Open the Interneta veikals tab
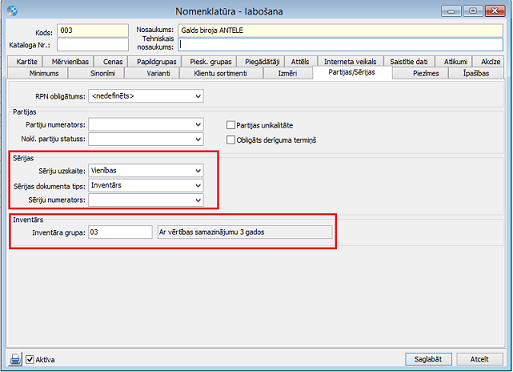This screenshot has height=372, width=513. point(350,62)
